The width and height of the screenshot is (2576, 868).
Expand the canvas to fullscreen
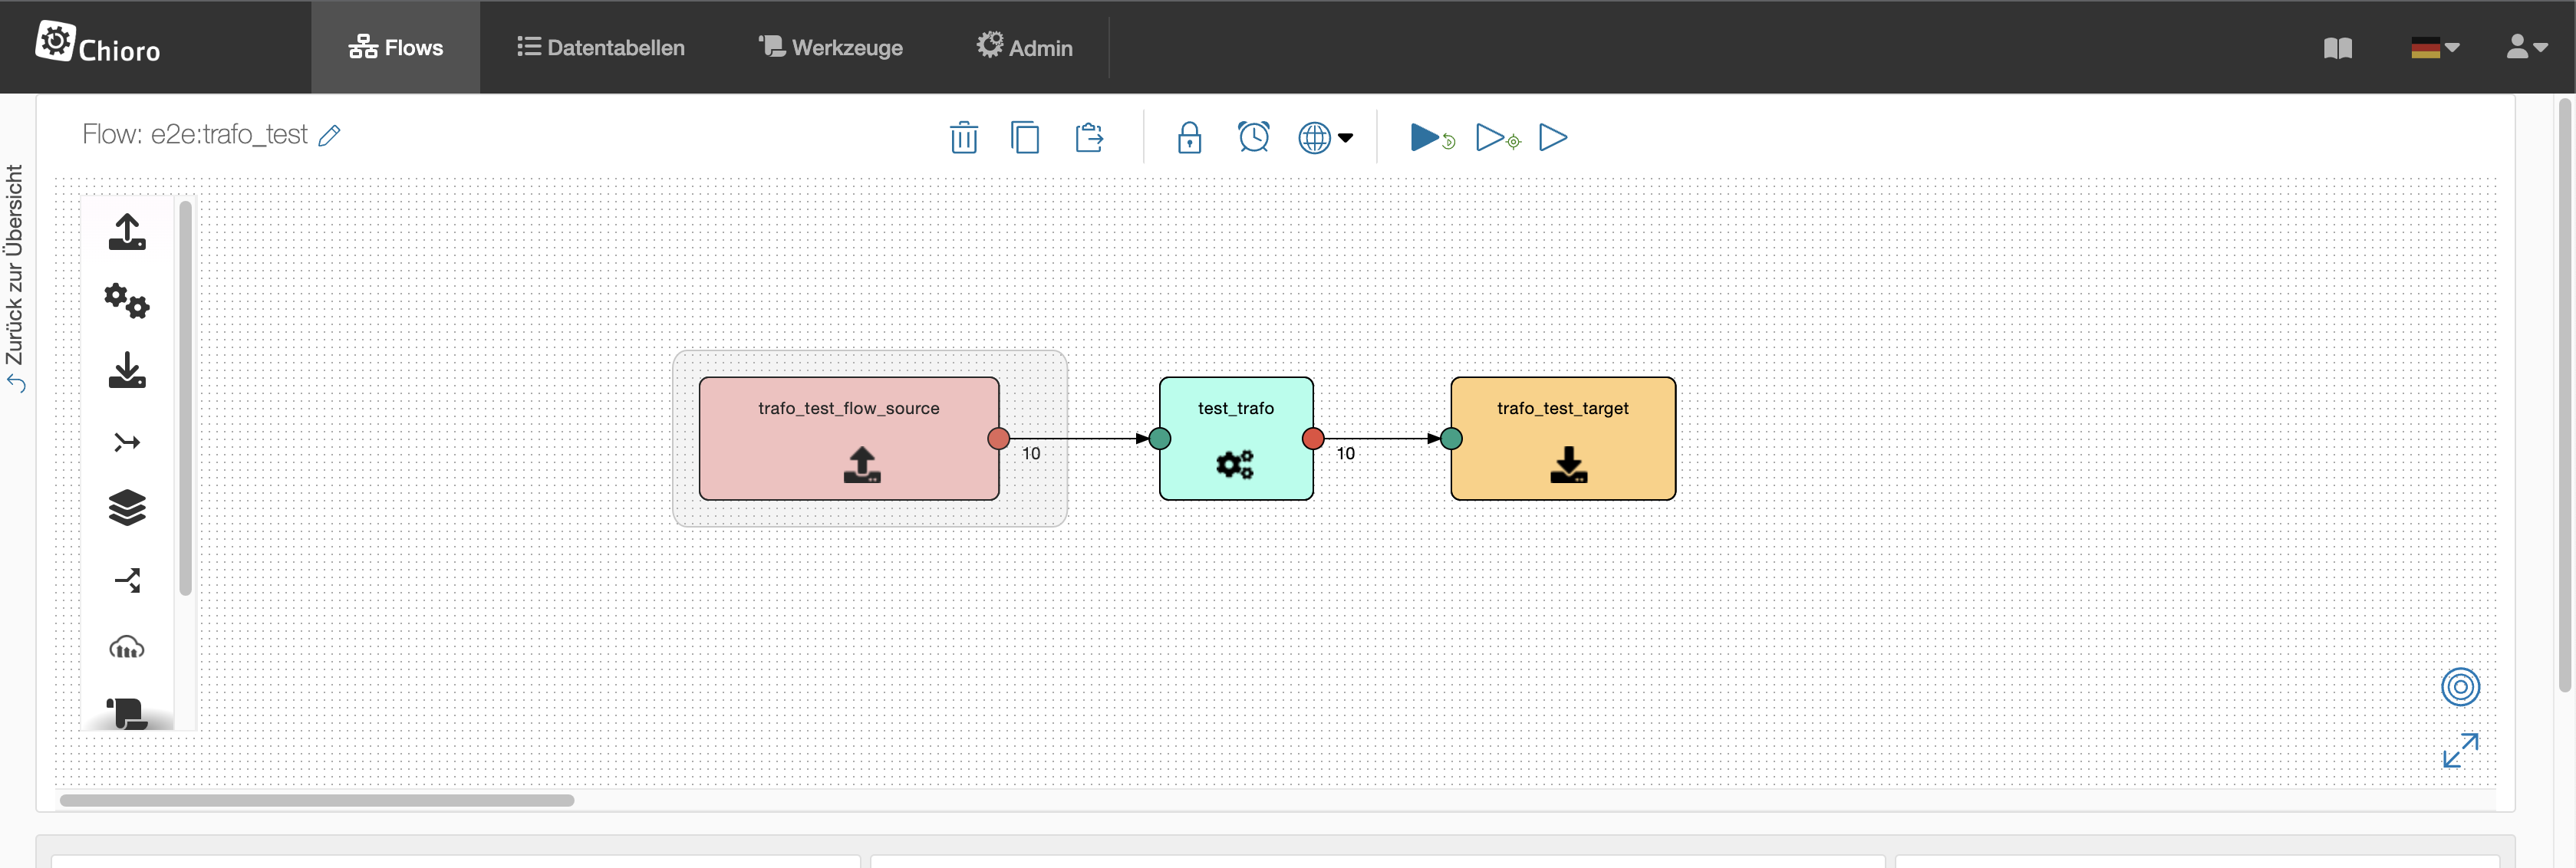[x=2460, y=750]
